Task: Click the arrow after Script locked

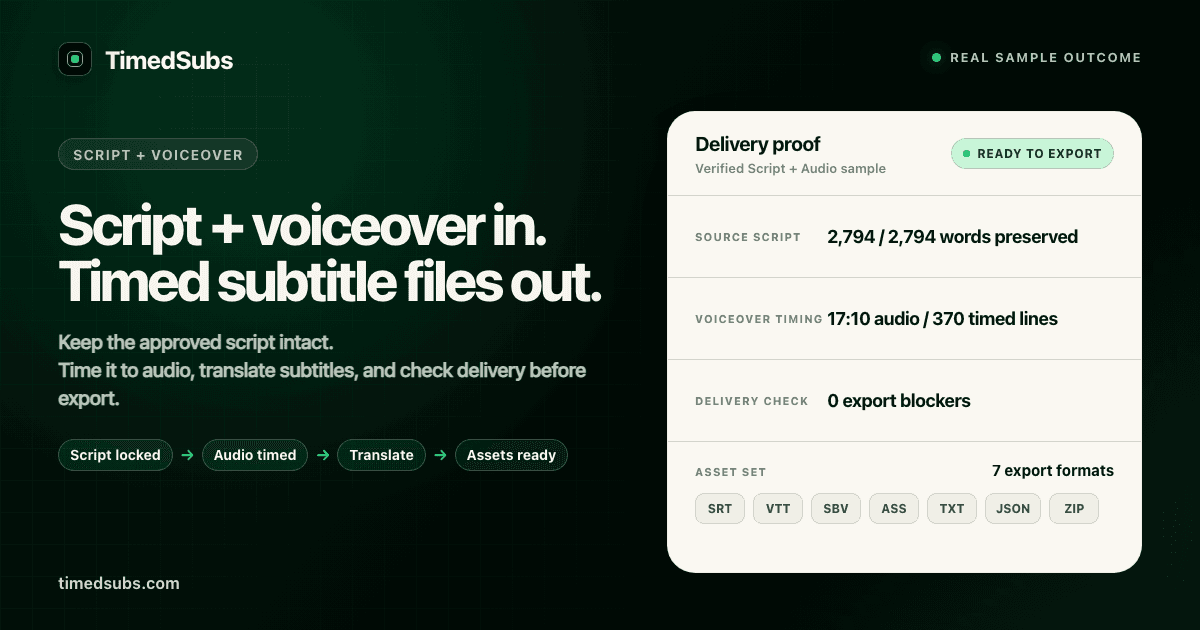Action: click(x=187, y=455)
